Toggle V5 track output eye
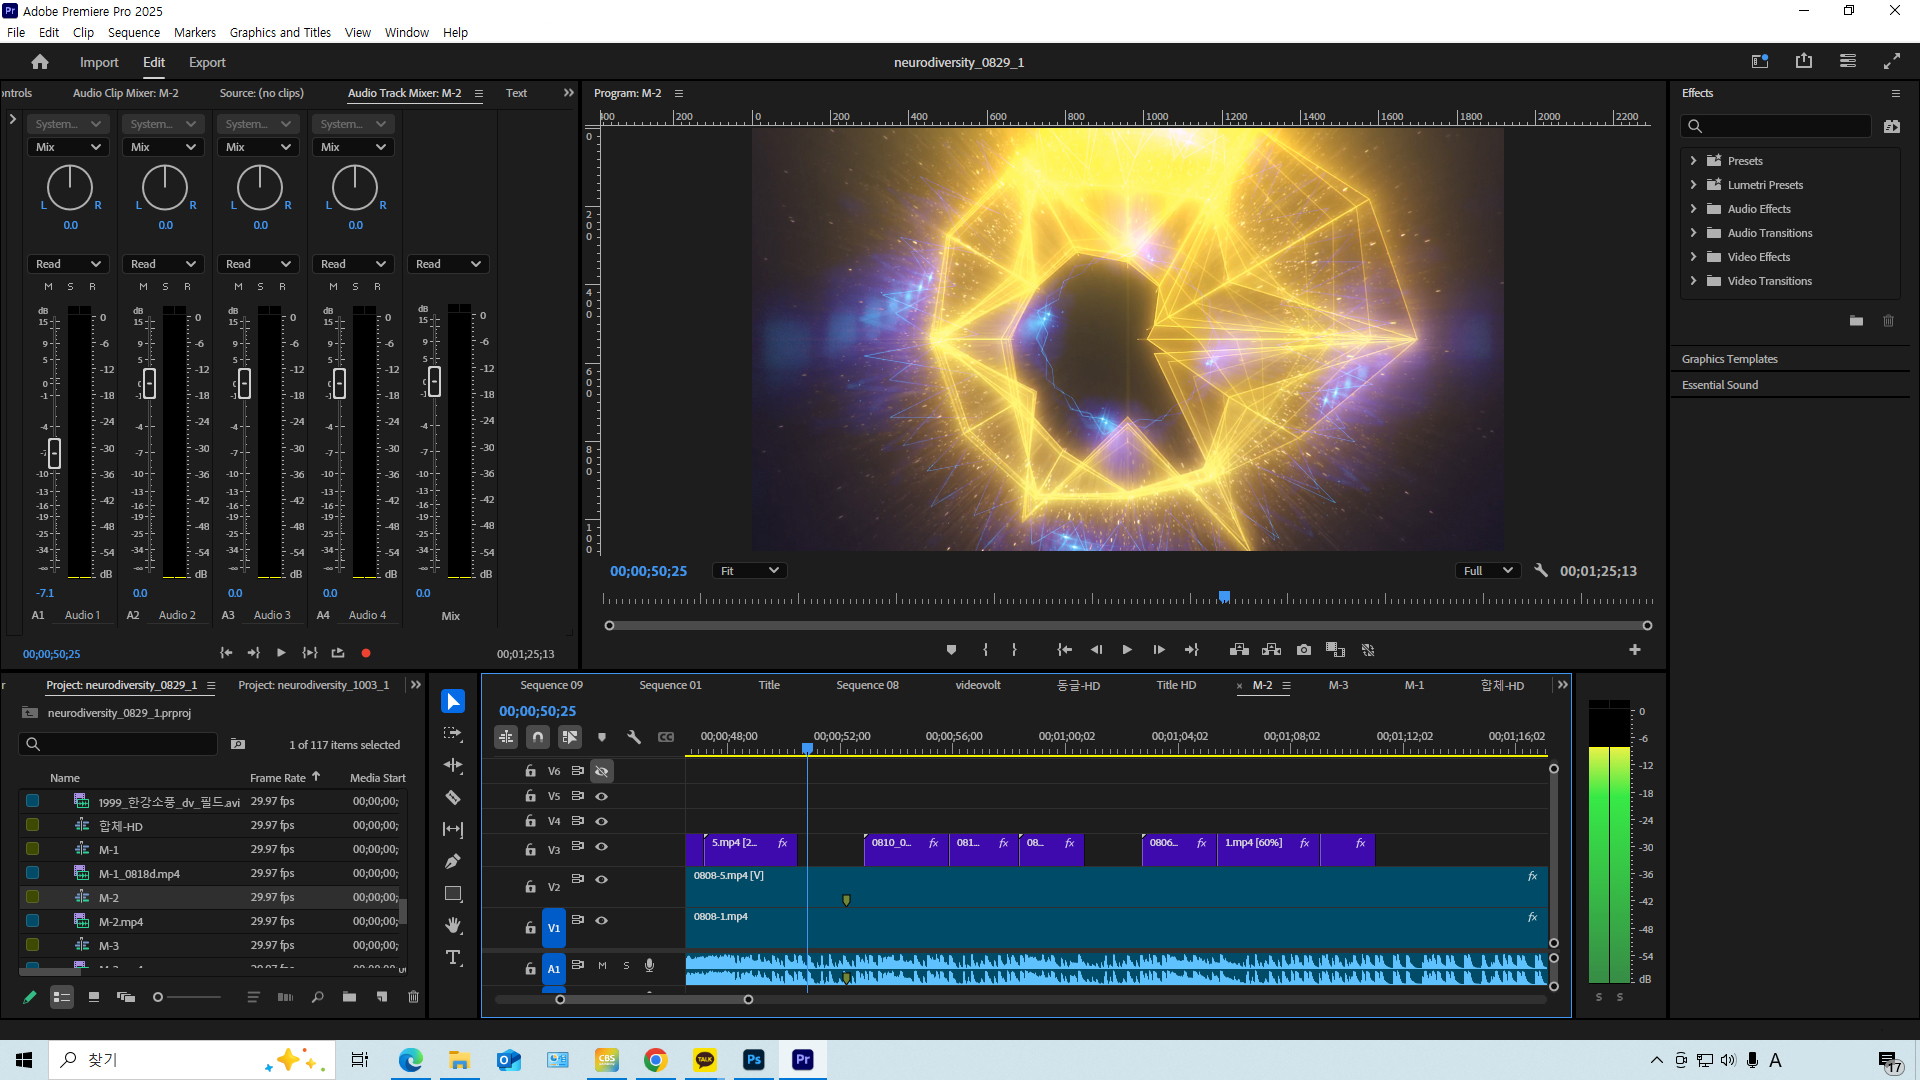1920x1080 pixels. 602,796
